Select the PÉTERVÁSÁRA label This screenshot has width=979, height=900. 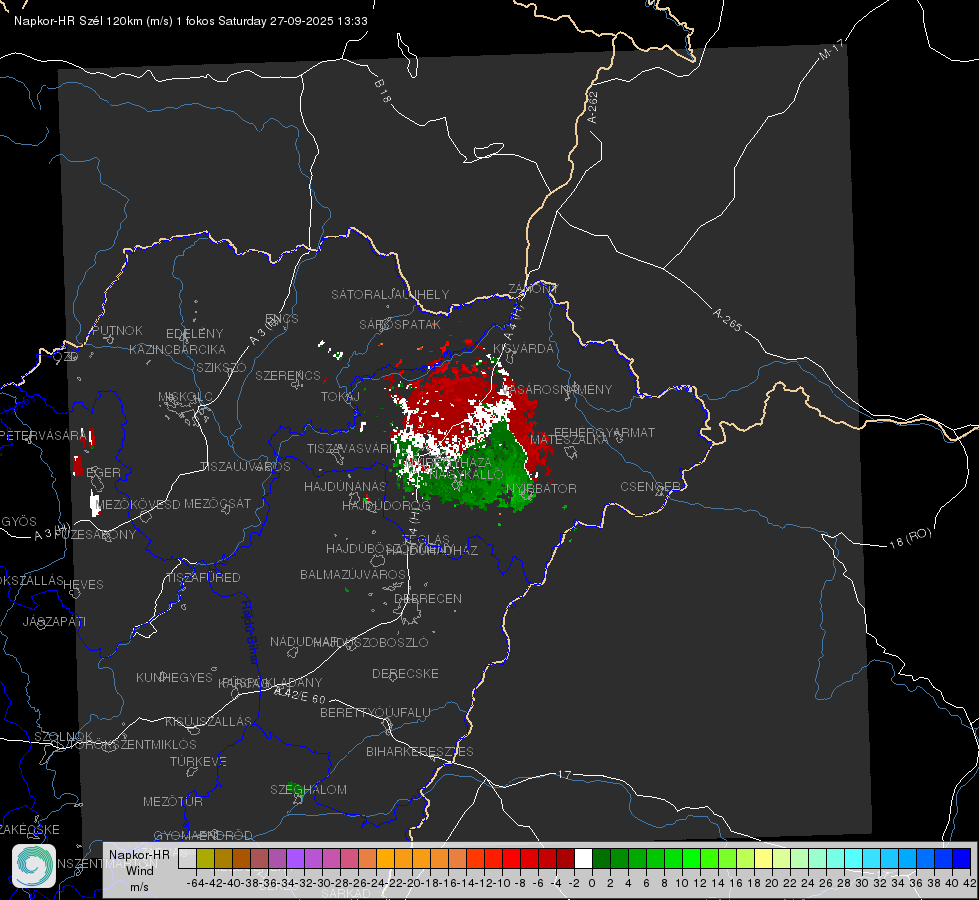click(44, 435)
